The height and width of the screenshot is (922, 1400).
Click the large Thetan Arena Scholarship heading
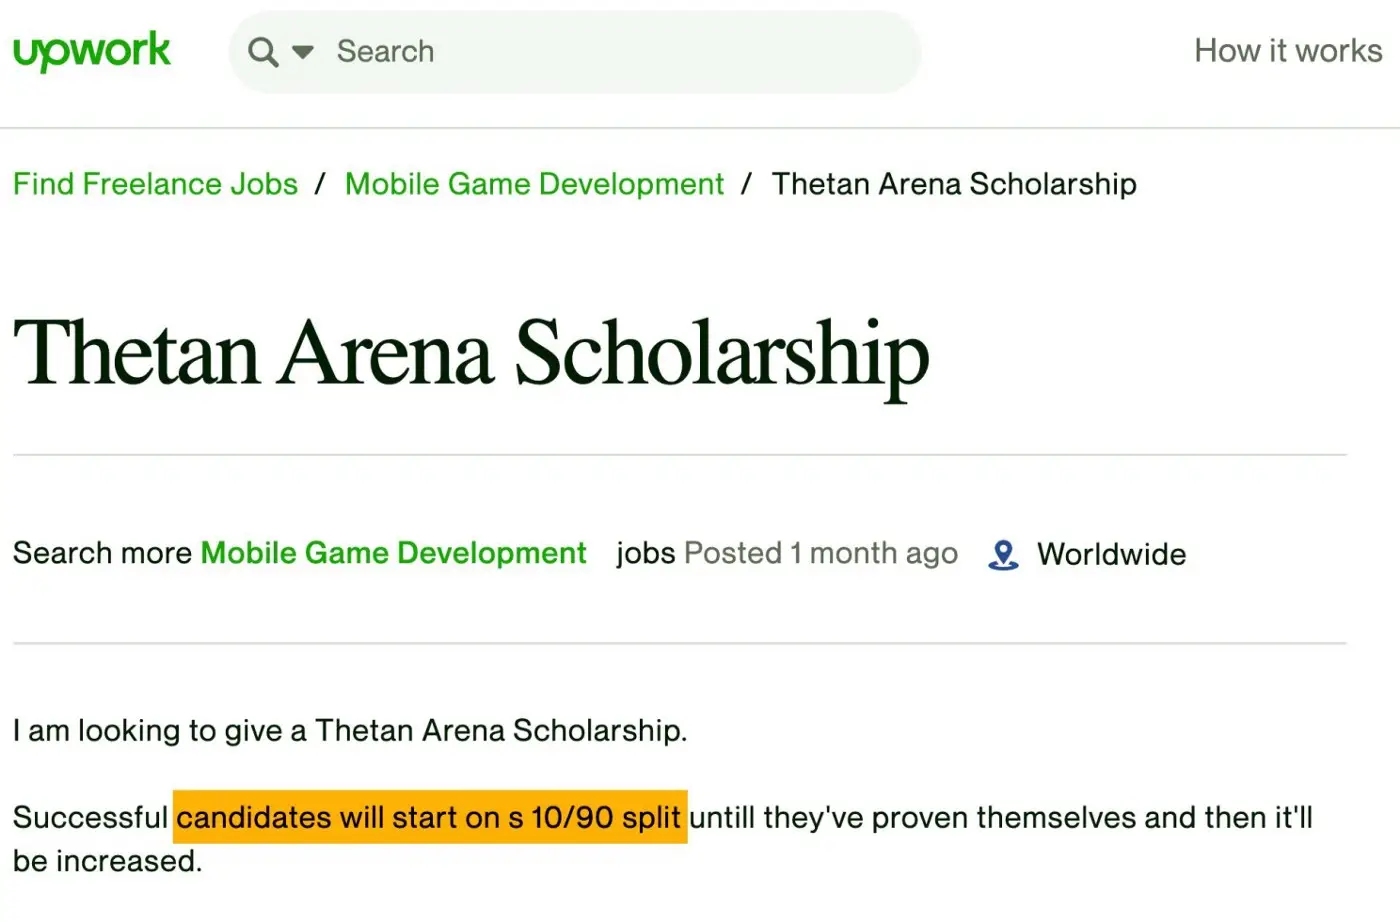coord(471,353)
